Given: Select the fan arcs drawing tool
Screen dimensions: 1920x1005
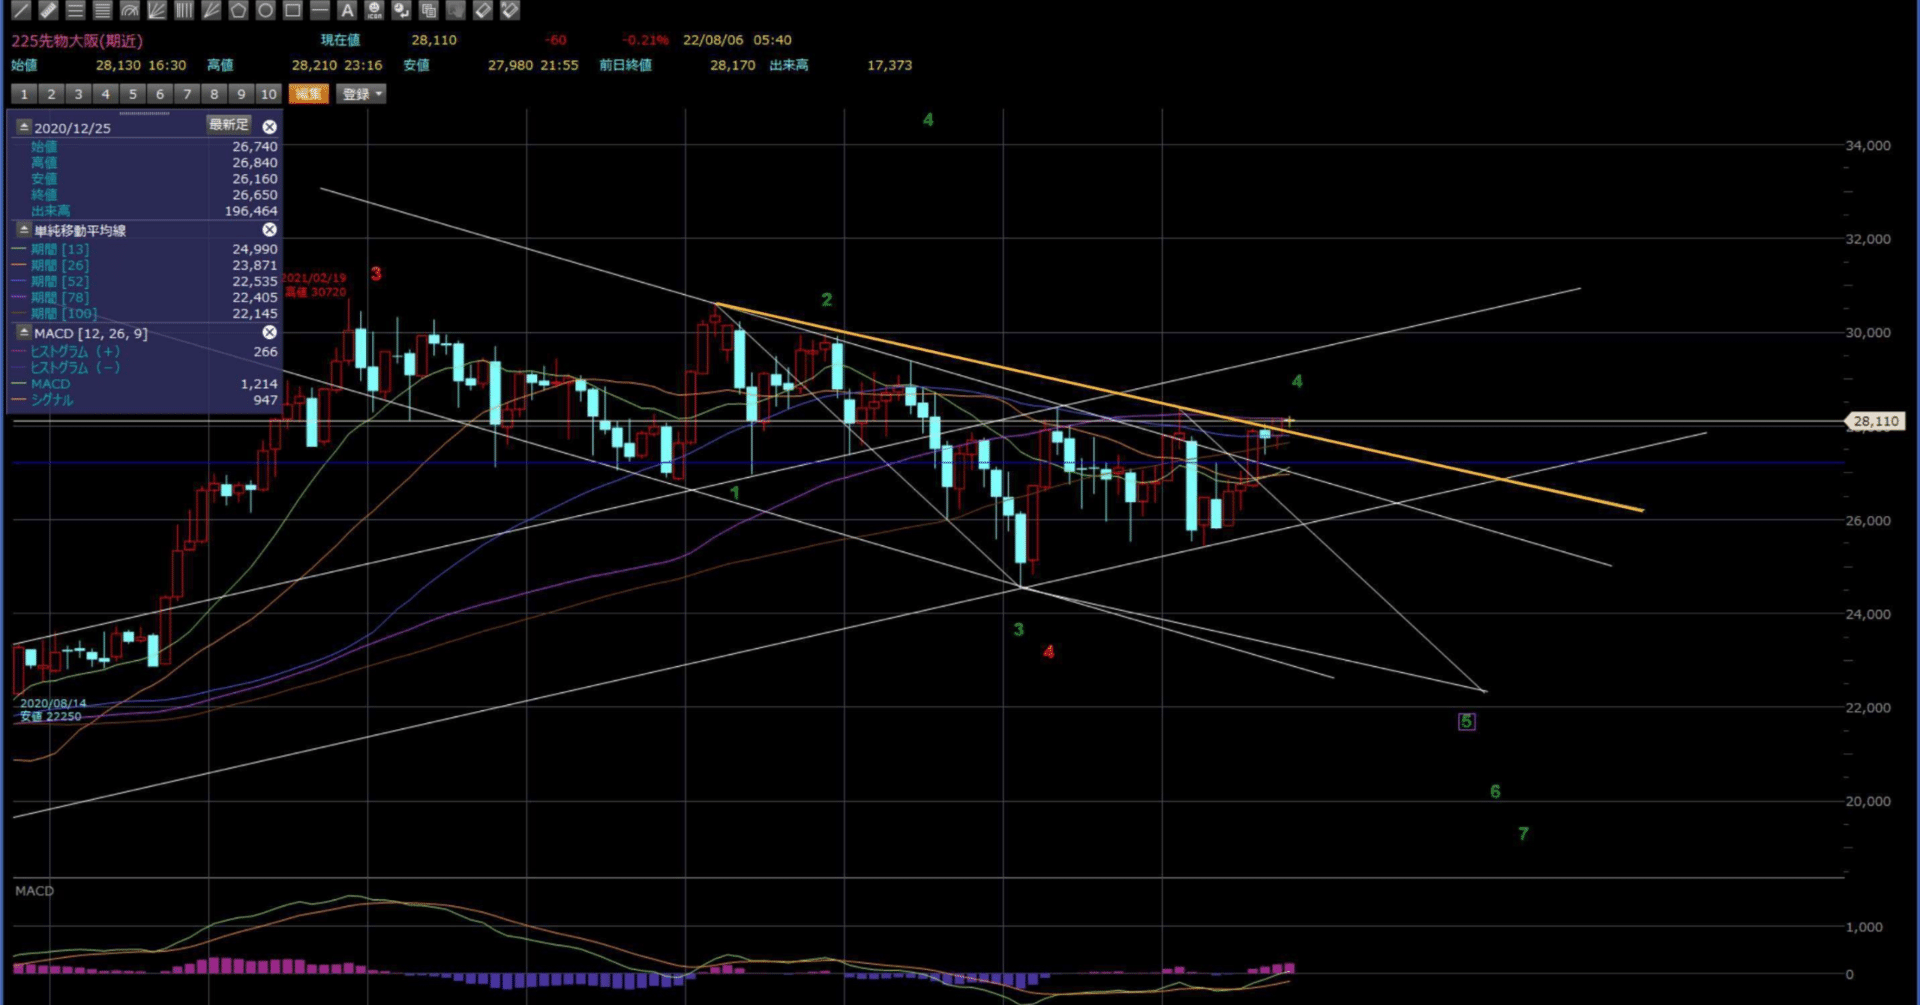Looking at the screenshot, I should click(129, 10).
